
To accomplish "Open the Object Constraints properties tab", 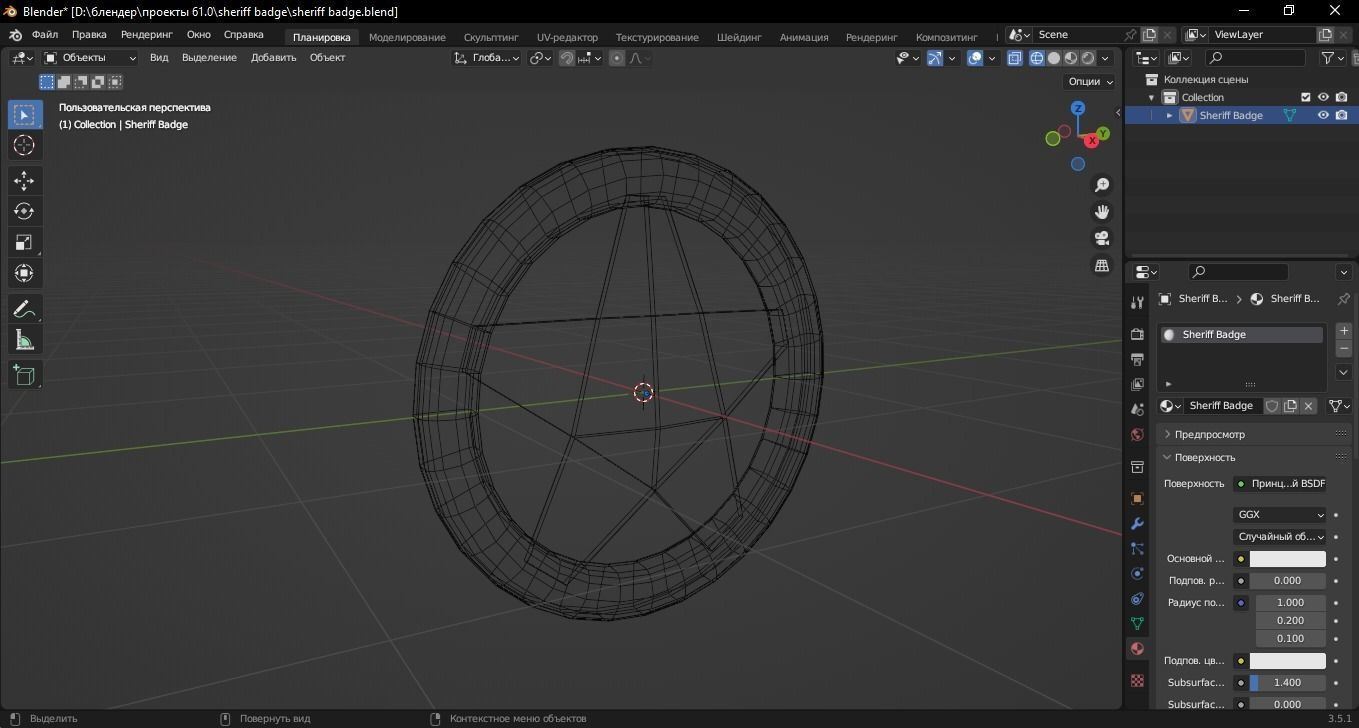I will (x=1137, y=599).
